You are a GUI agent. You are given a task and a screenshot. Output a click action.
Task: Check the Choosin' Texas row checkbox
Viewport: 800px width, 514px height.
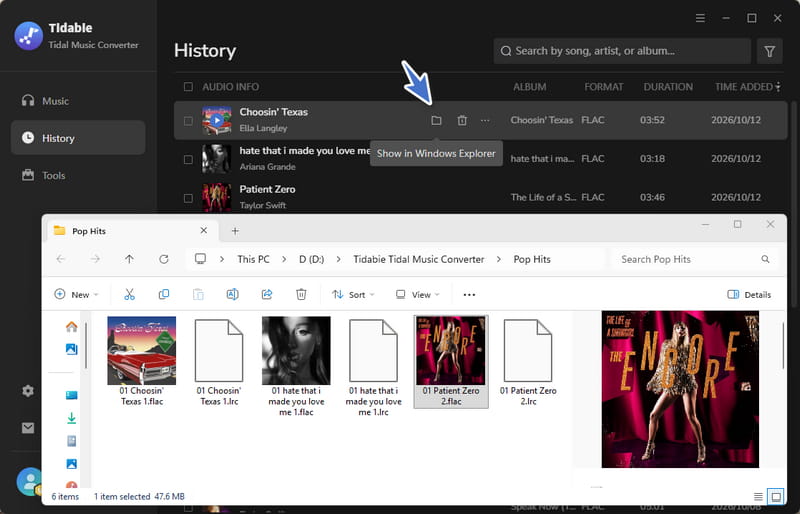(188, 121)
